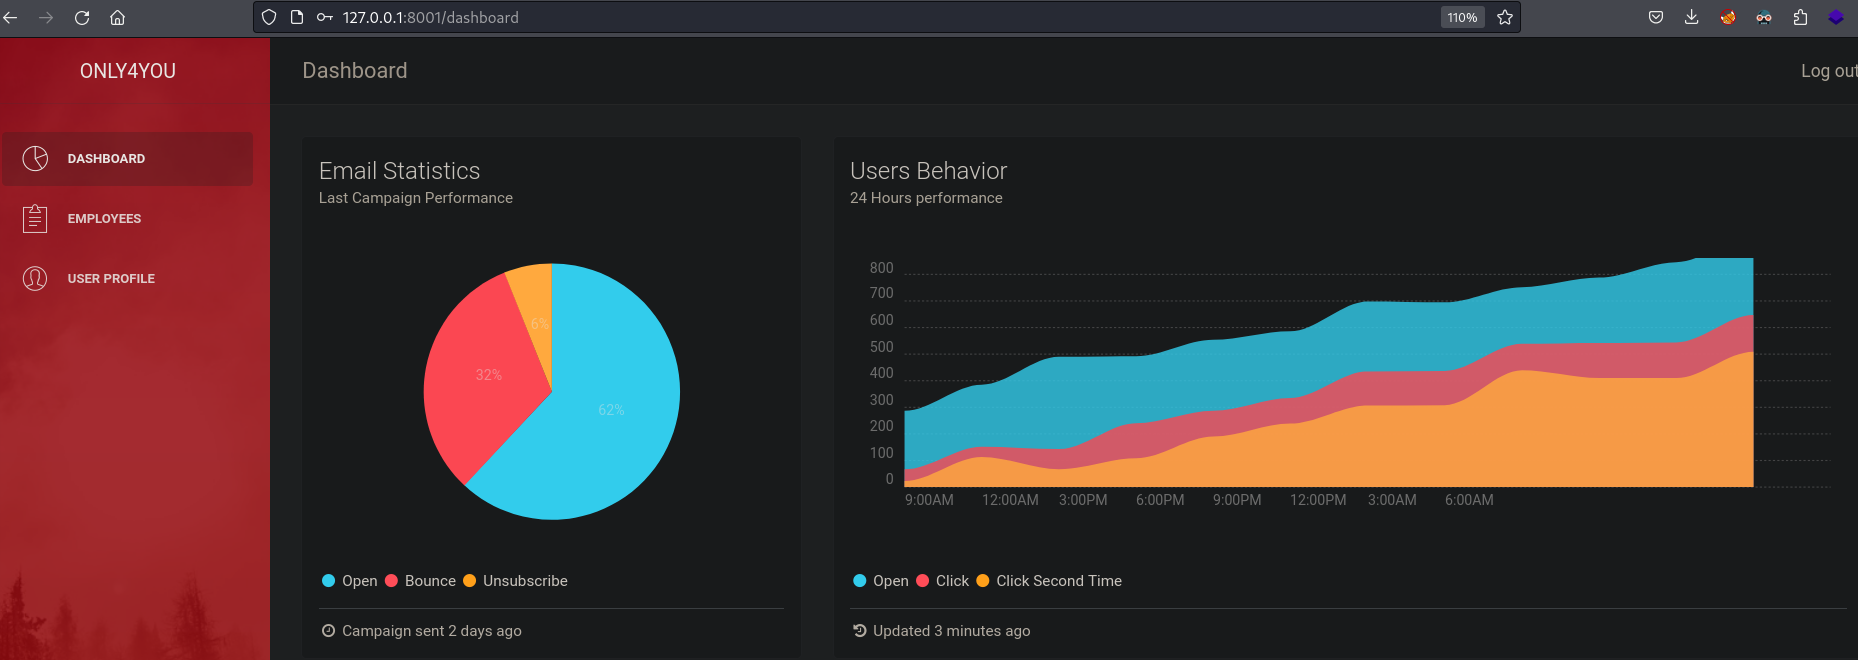Click the blue Open legend dot under pie chart
Viewport: 1858px width, 660px height.
[x=328, y=581]
